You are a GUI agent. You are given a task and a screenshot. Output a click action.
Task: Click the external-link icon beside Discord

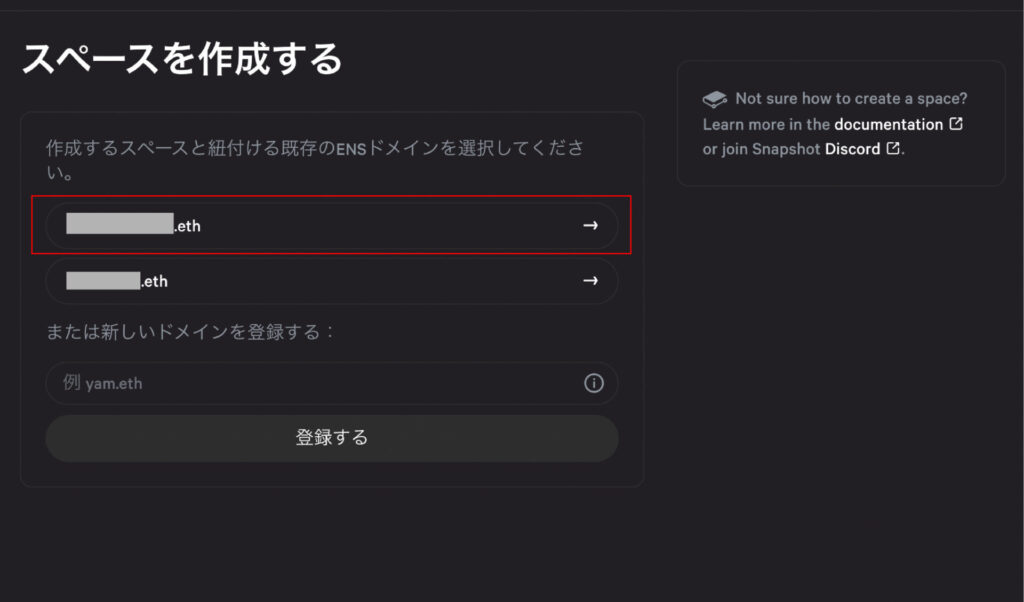click(893, 148)
